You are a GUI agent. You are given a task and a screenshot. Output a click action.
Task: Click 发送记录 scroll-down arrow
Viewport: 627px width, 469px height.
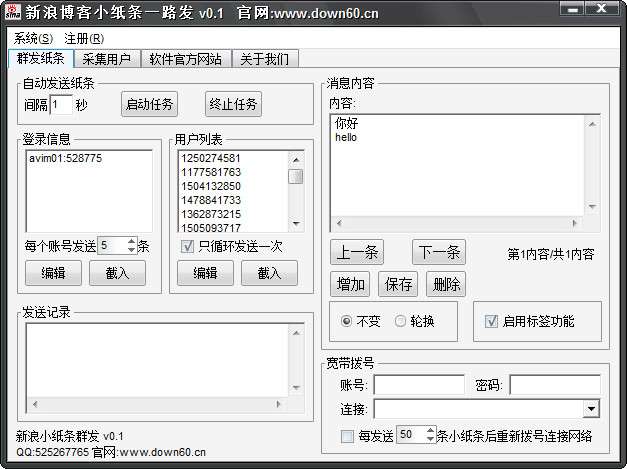tap(296, 387)
